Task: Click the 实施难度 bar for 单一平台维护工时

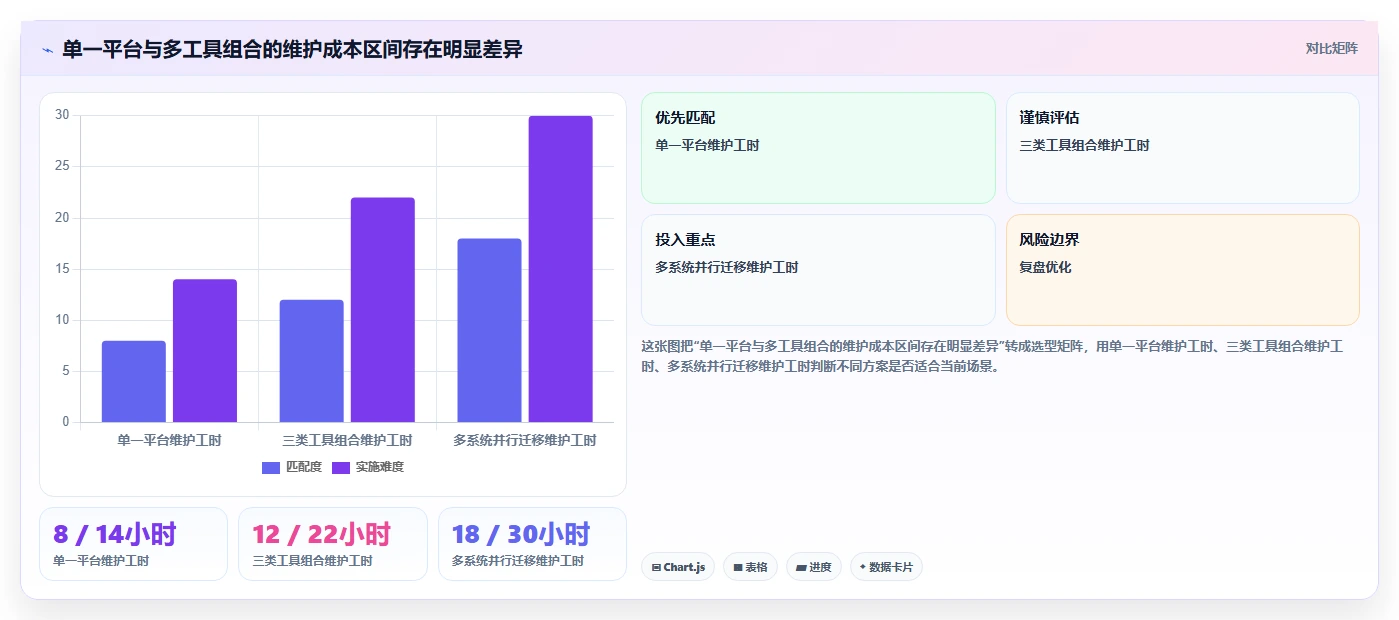Action: [x=205, y=350]
